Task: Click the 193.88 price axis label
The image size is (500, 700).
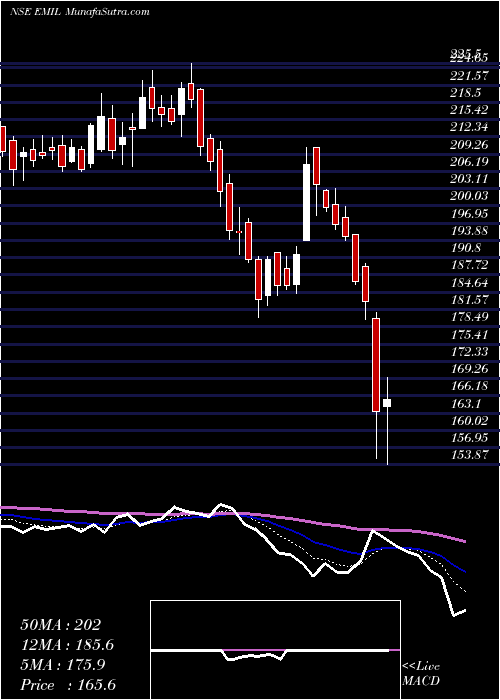Action: (469, 230)
